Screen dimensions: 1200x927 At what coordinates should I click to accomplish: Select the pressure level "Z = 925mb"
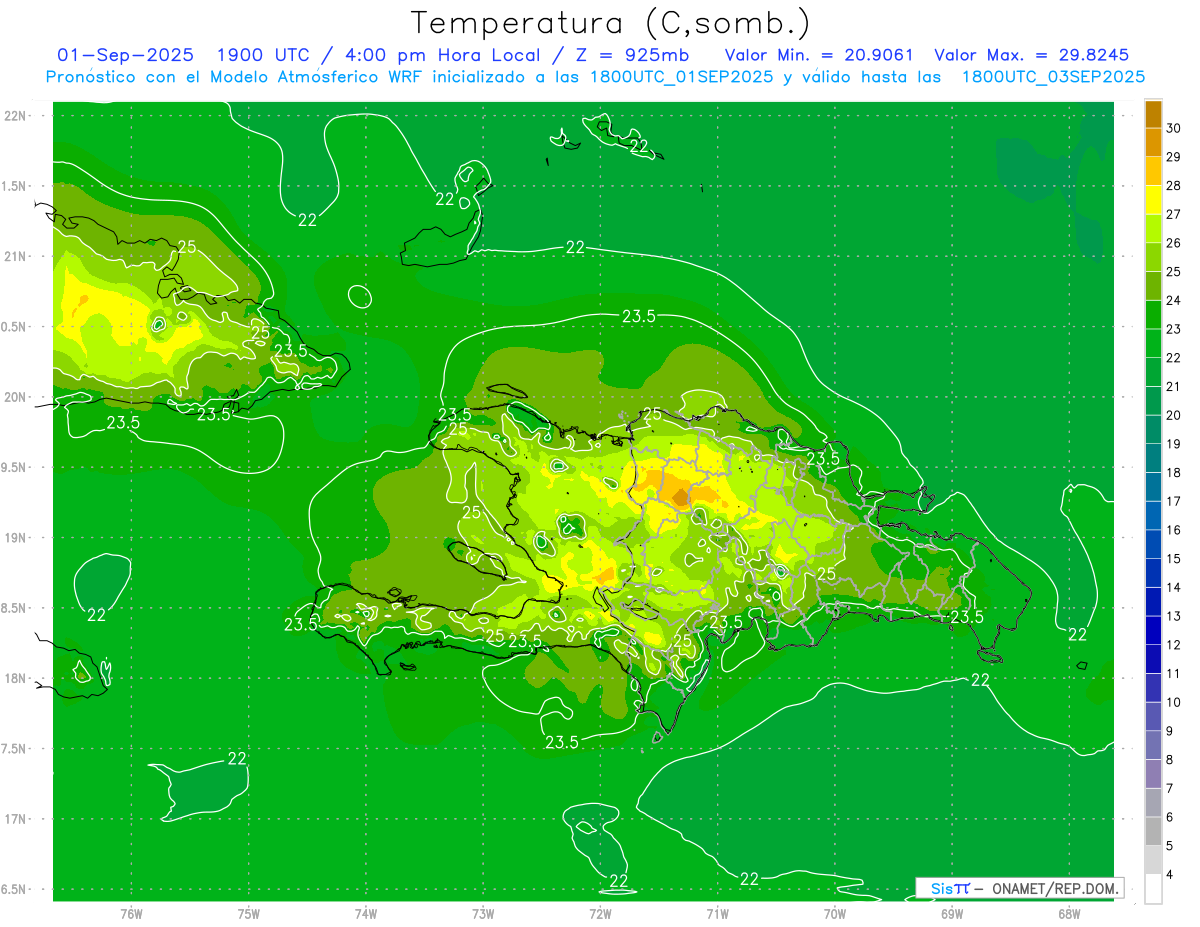tap(634, 55)
